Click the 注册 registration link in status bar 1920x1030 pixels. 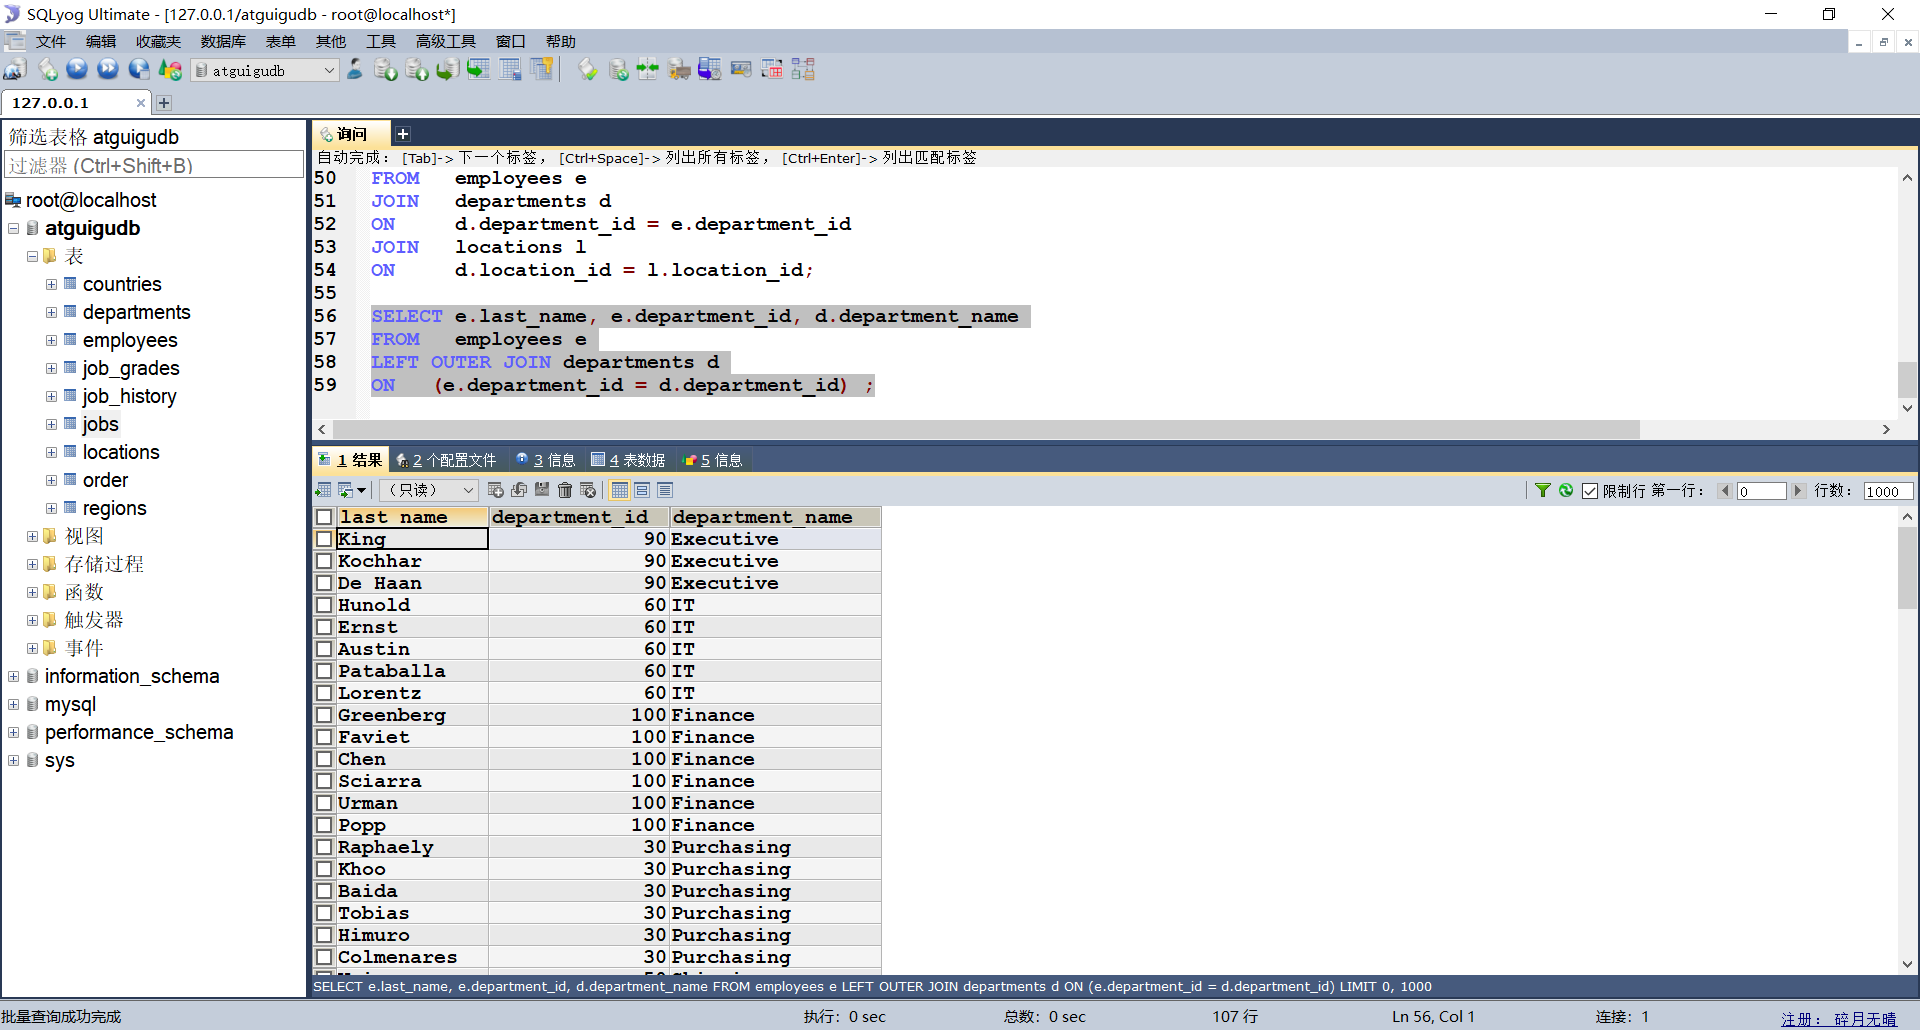[1838, 1018]
